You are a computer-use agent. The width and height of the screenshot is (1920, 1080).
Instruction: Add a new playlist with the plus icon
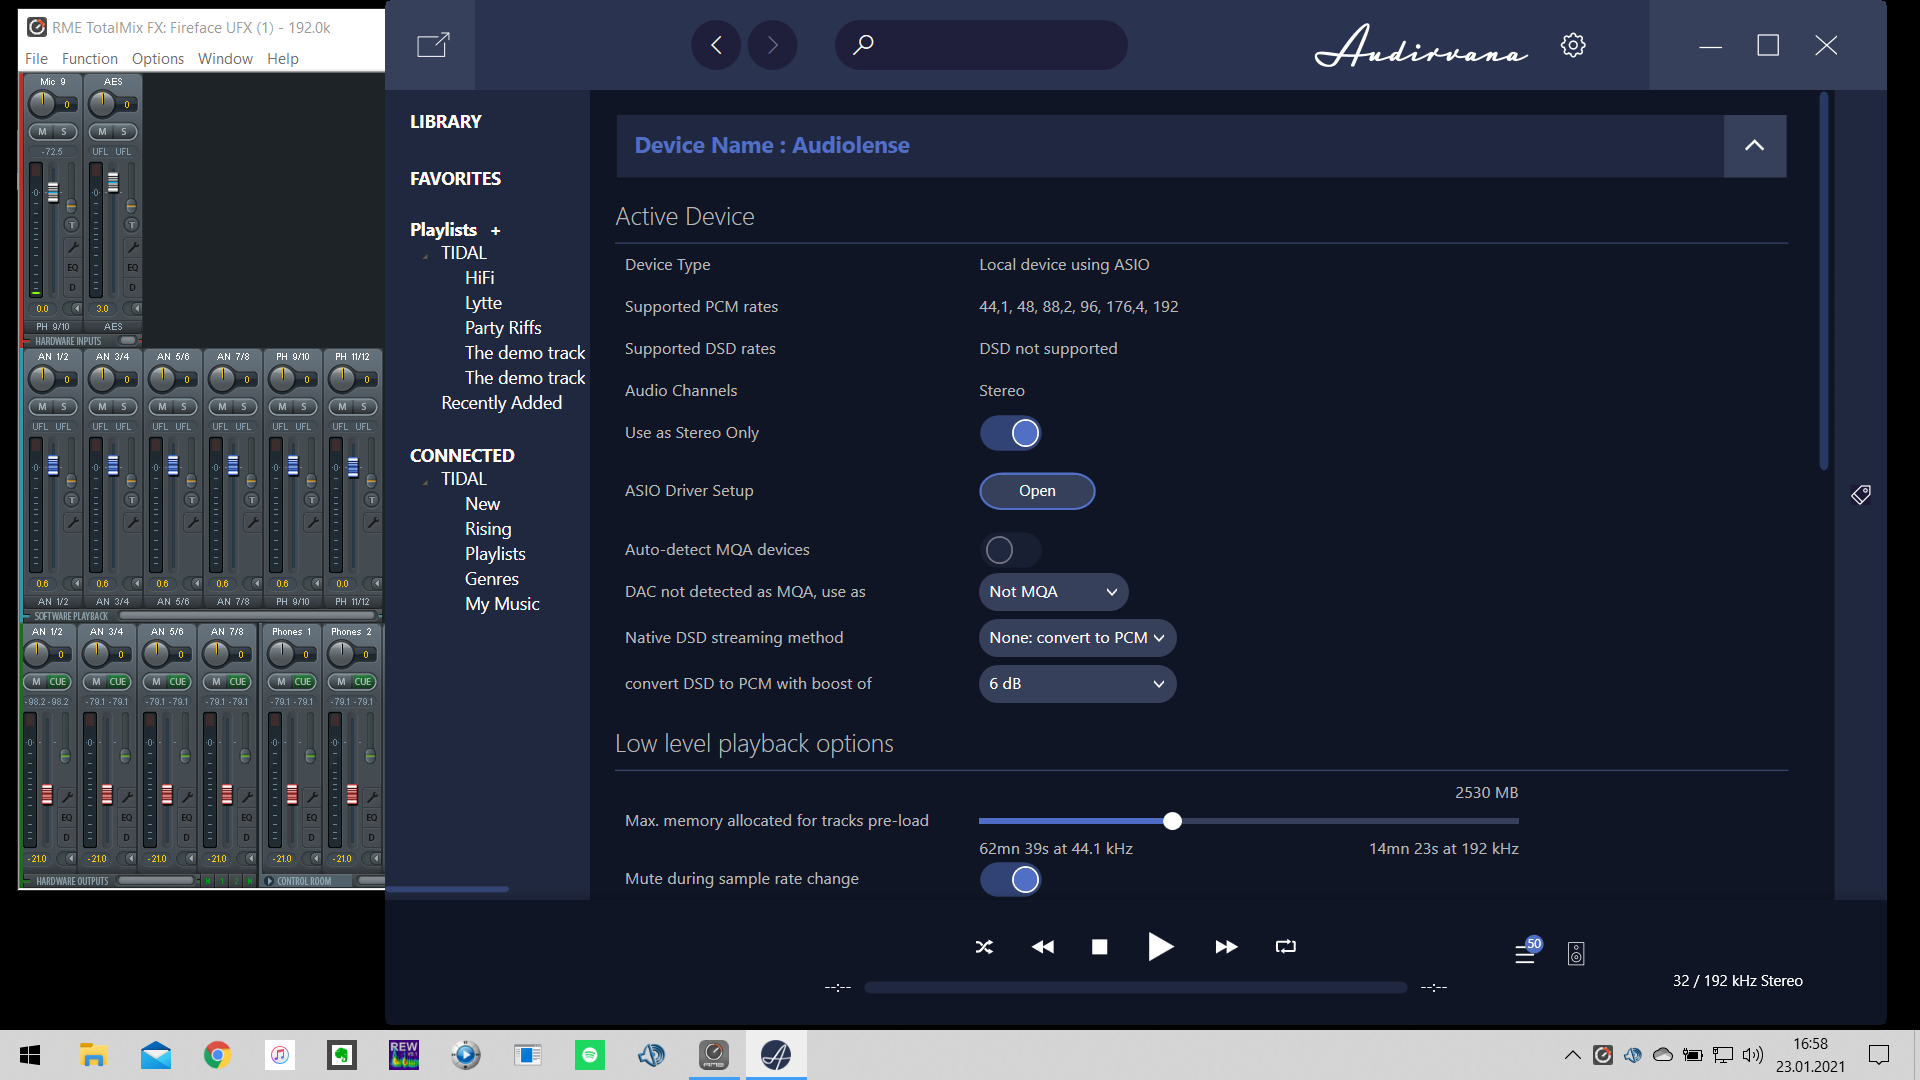(x=495, y=231)
